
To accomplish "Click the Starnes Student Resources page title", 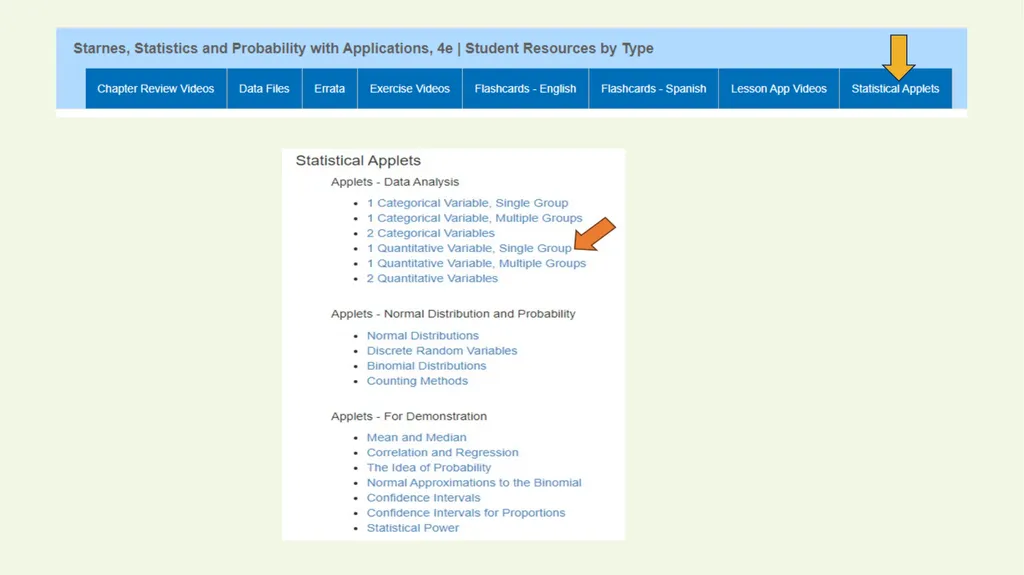I will click(363, 48).
